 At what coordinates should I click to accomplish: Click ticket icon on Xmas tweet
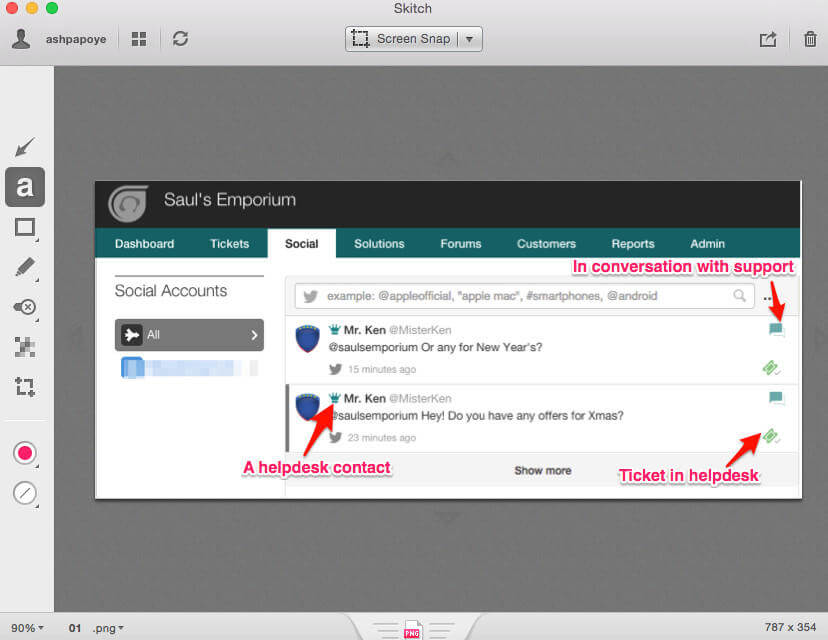coord(770,436)
